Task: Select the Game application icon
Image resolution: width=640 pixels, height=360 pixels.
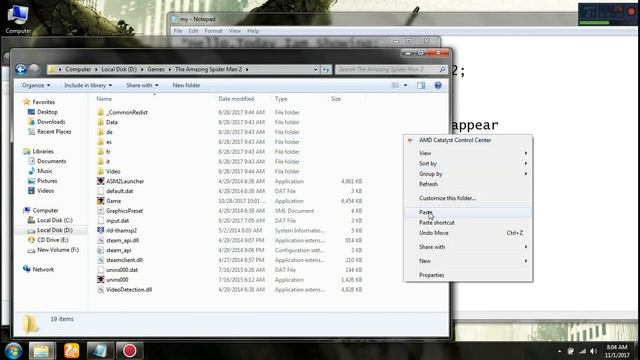Action: click(101, 201)
